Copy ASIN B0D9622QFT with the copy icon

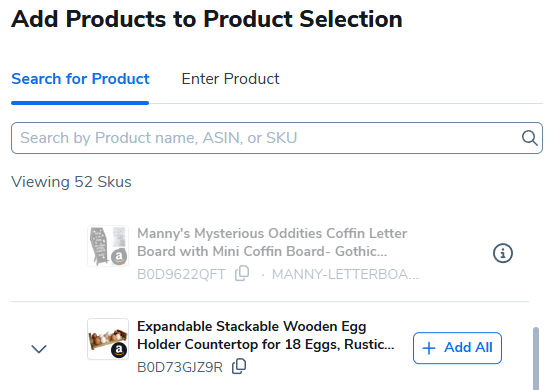(x=242, y=274)
